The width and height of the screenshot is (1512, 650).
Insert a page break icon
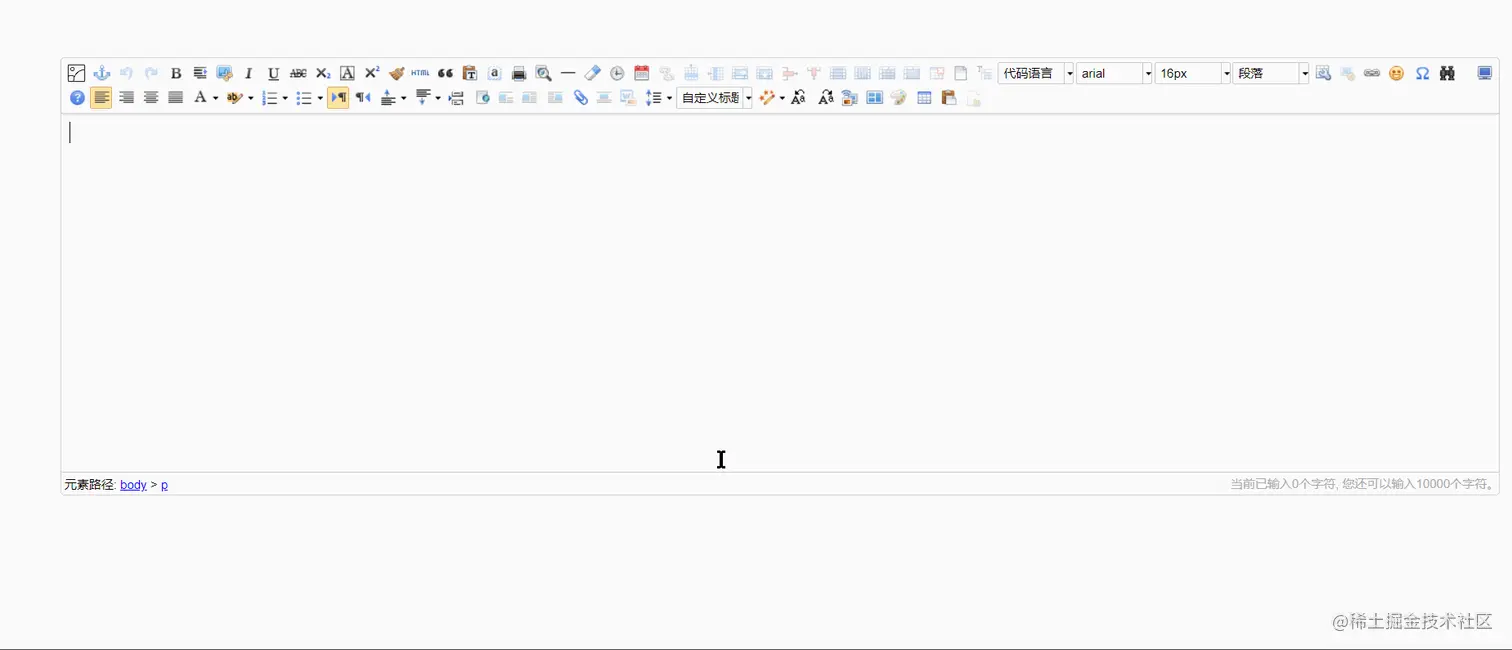(x=456, y=97)
